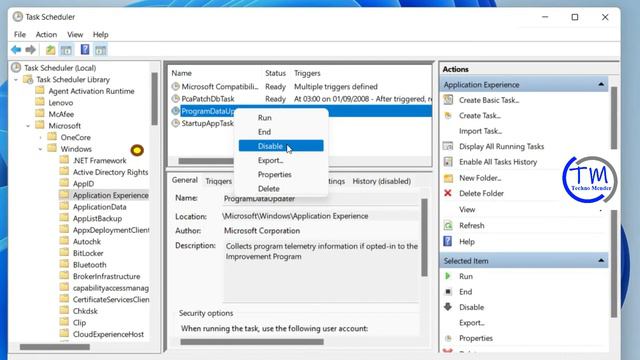640x360 pixels.
Task: Click the BitLocker folder icon in tree
Action: (x=64, y=253)
